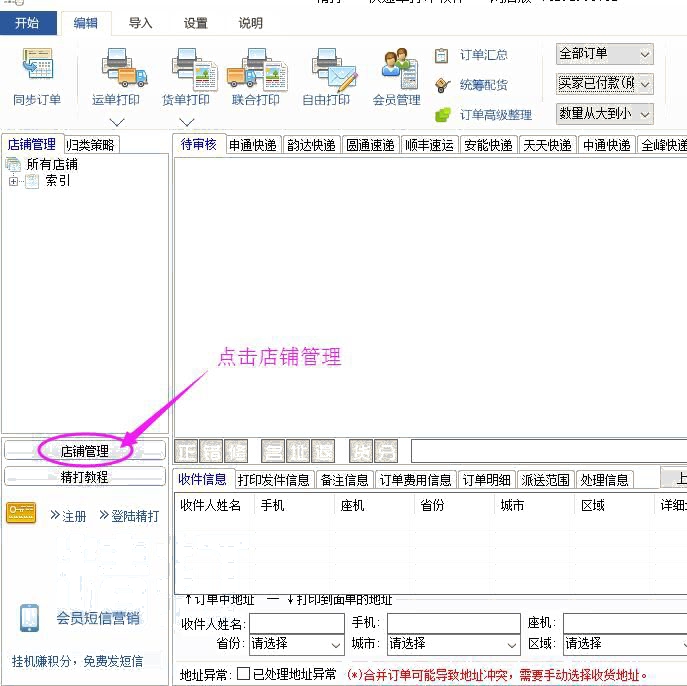Select the 订单明细 tab
The height and width of the screenshot is (686, 687).
tap(487, 480)
